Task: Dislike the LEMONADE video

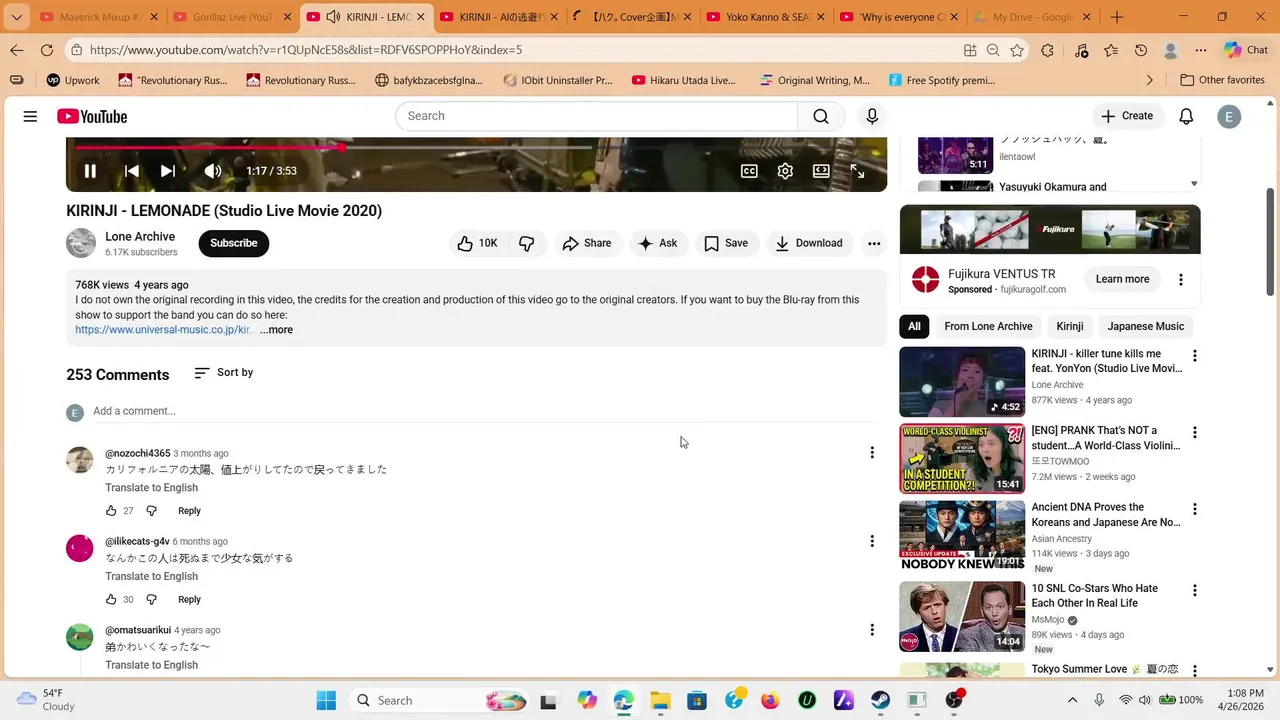Action: point(527,243)
